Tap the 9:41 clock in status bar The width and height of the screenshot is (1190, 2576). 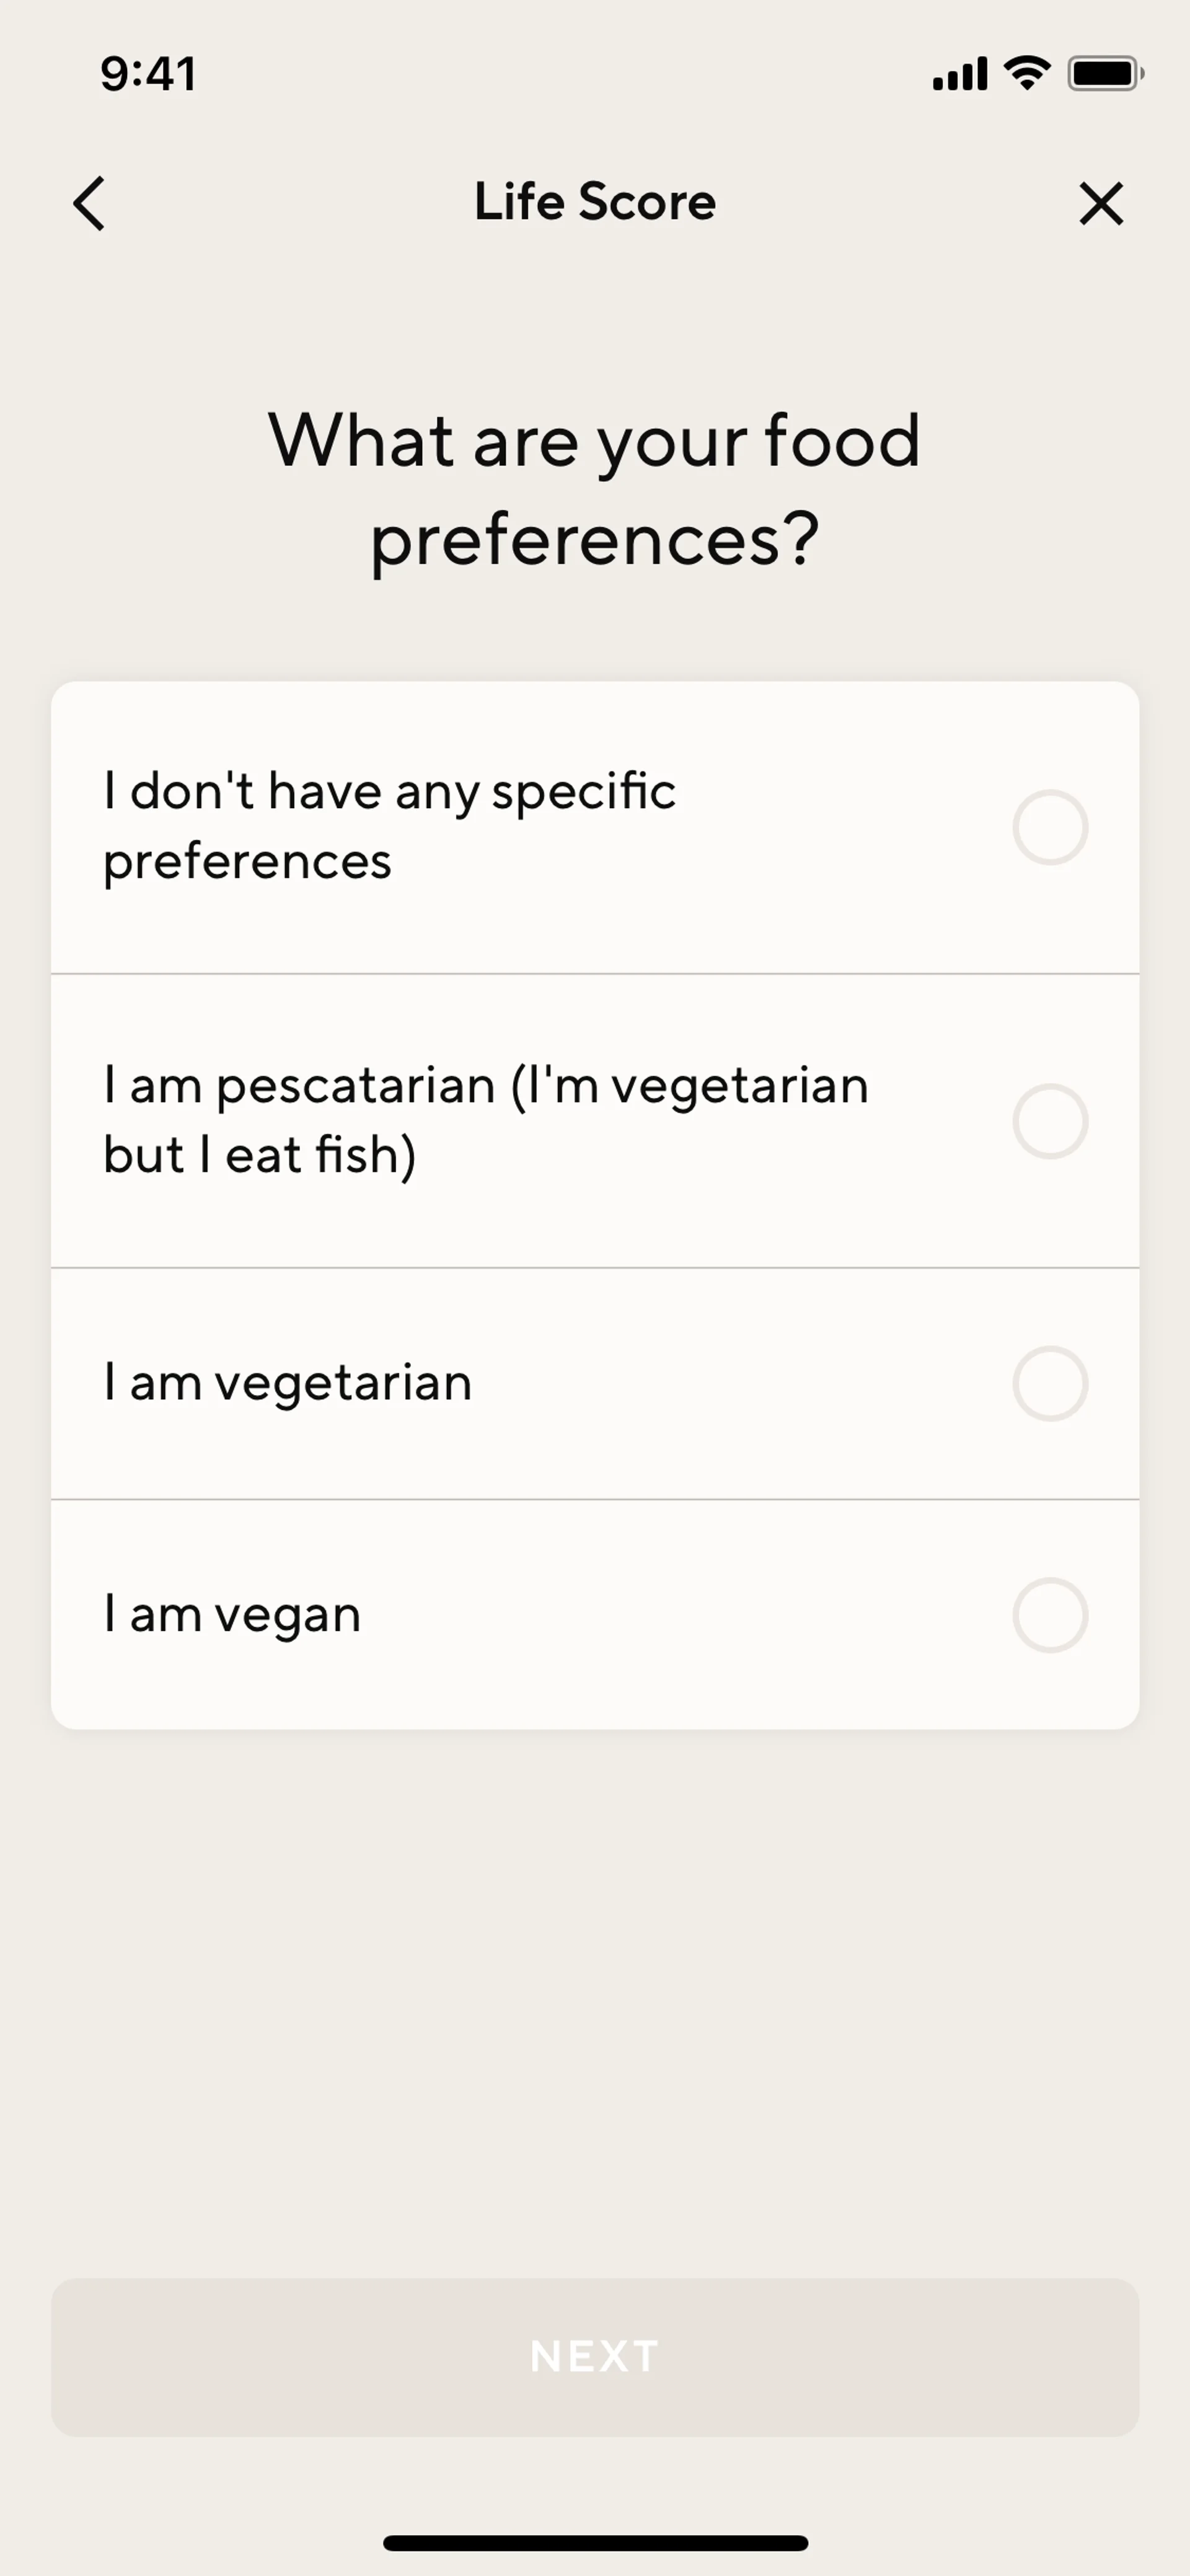click(148, 74)
